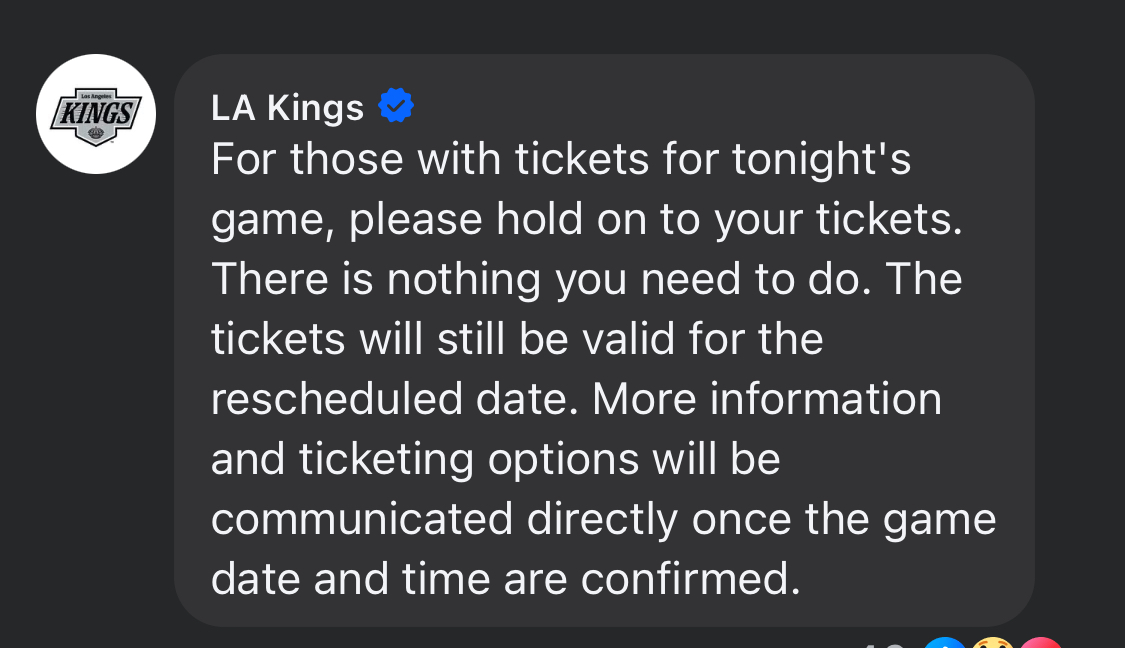The image size is (1125, 648).
Task: Click the blue verified badge
Action: point(396,105)
